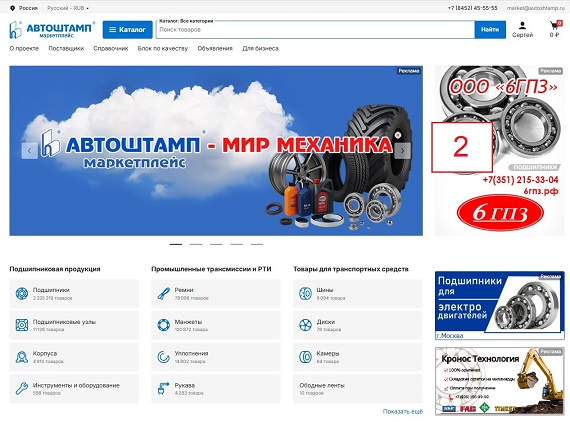Click the Рукава hose icon
Viewport: 570px width, 422px height.
164,389
